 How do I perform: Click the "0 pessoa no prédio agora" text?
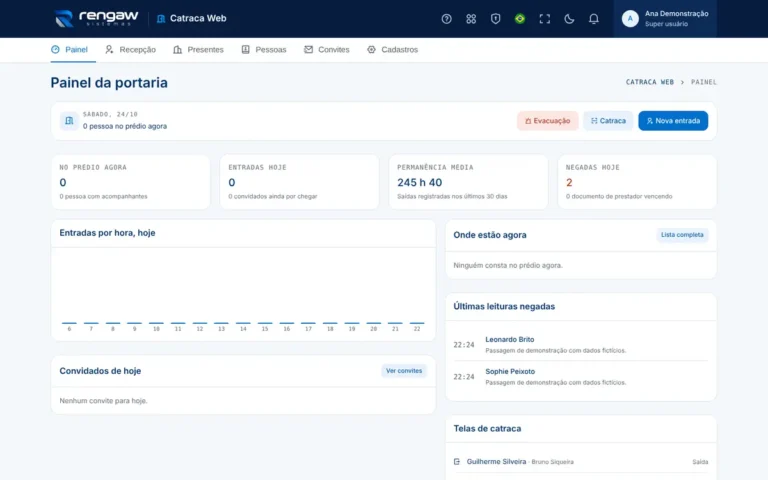(x=124, y=126)
